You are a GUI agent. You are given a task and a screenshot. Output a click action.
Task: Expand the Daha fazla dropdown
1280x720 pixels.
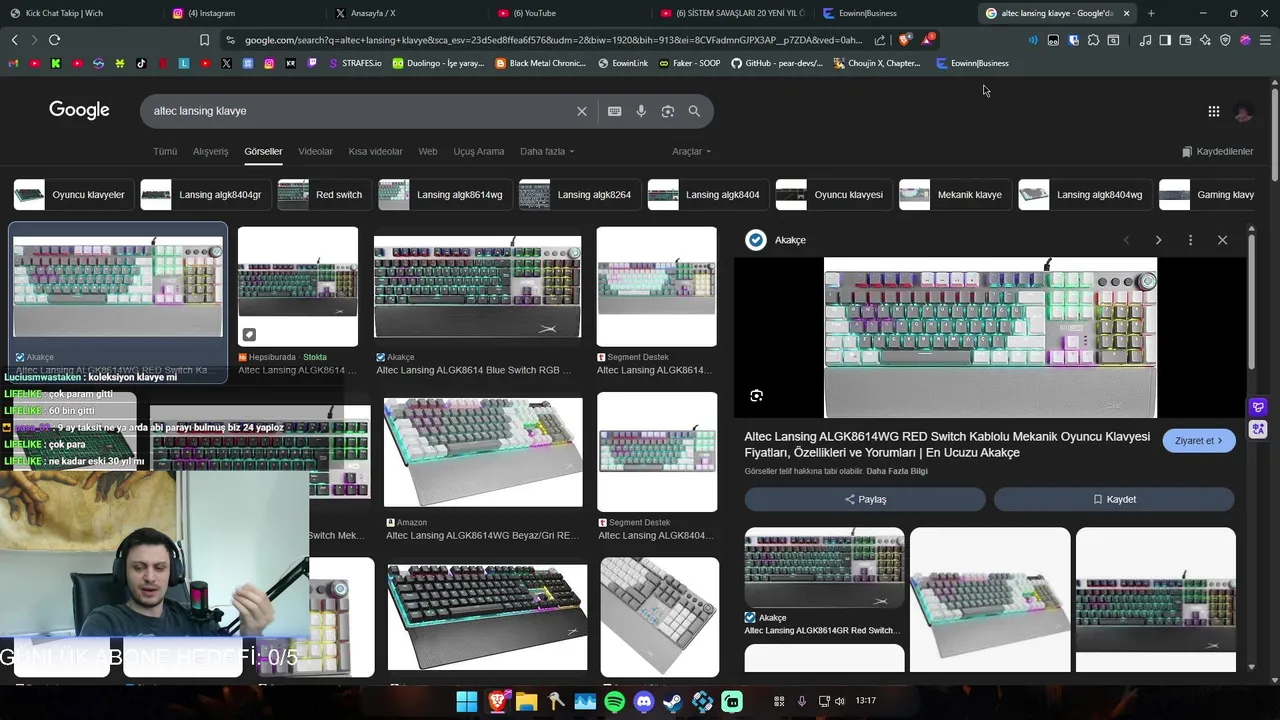[547, 151]
